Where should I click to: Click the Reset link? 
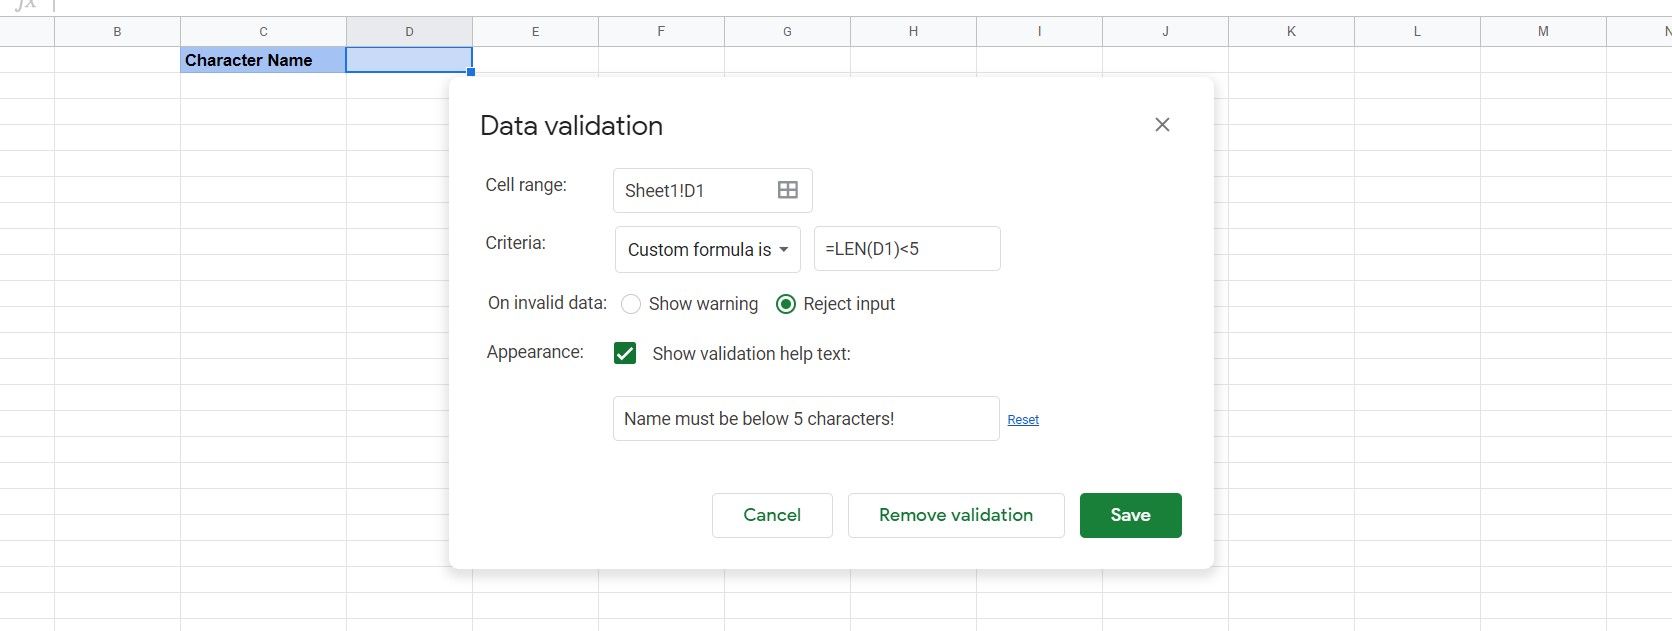tap(1022, 420)
